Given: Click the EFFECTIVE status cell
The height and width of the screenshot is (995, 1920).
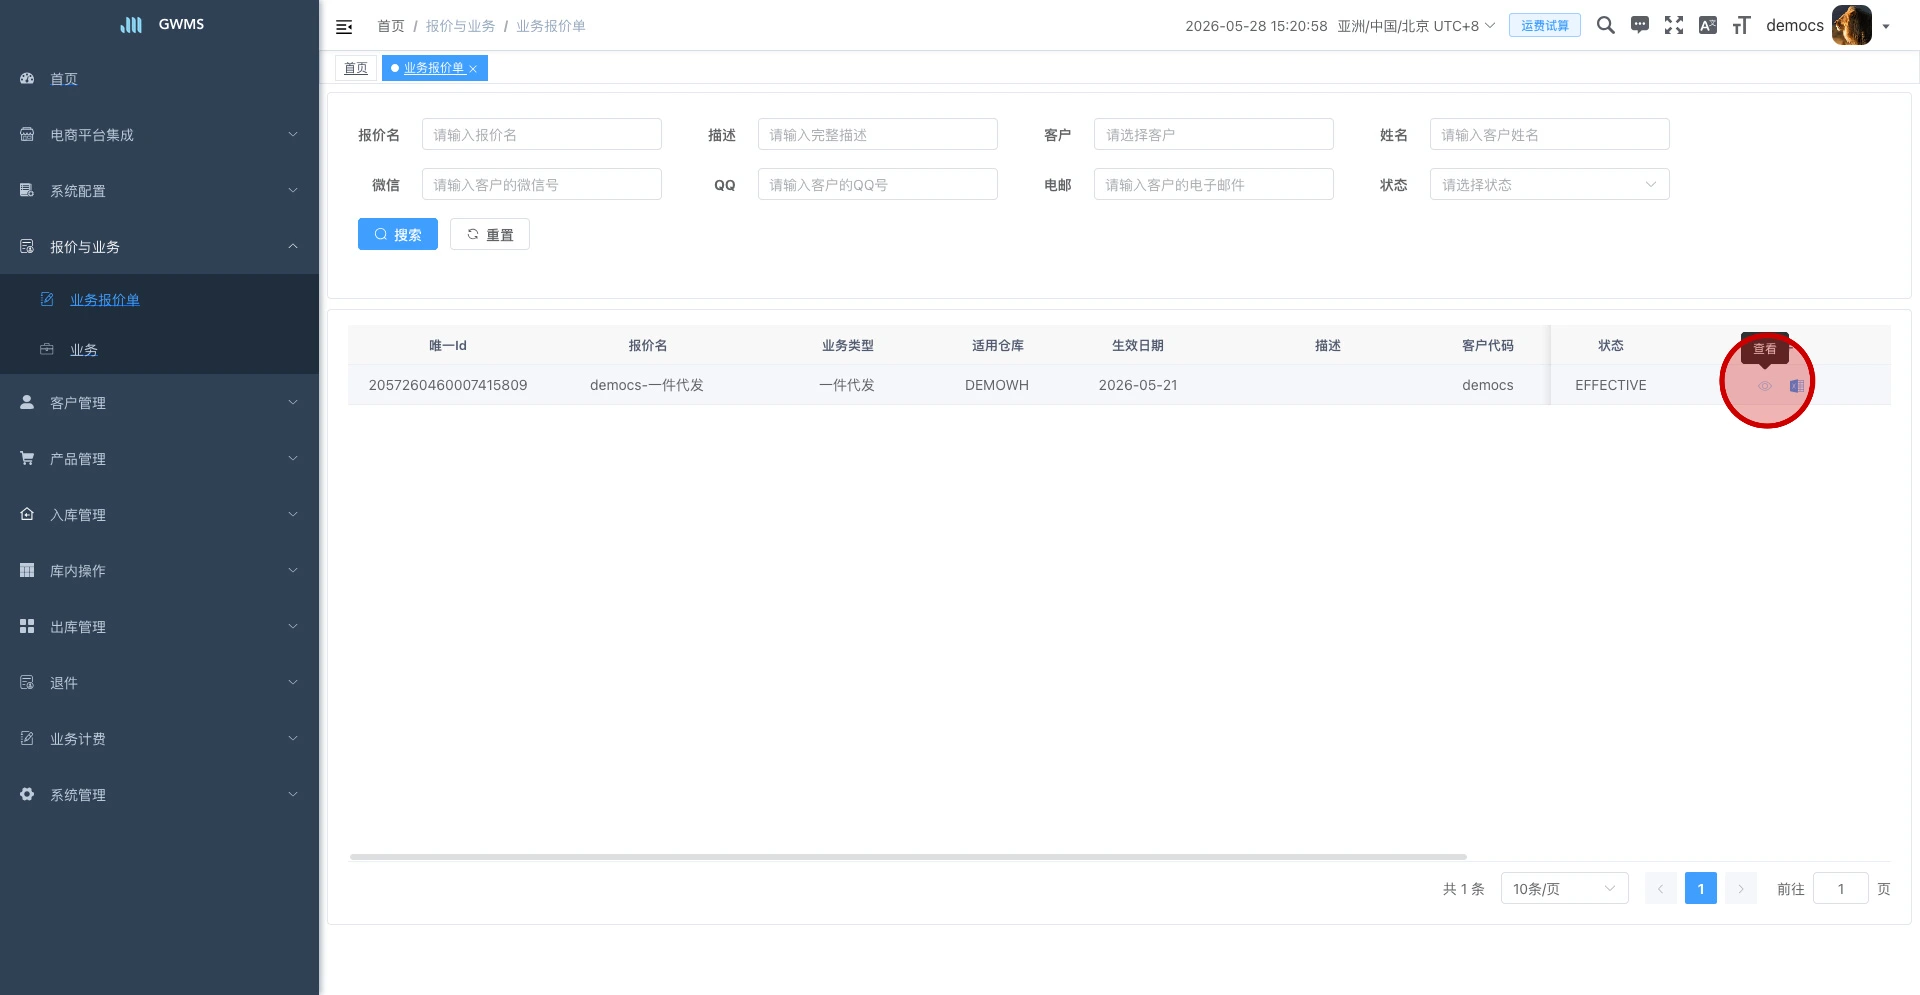Looking at the screenshot, I should [1611, 385].
